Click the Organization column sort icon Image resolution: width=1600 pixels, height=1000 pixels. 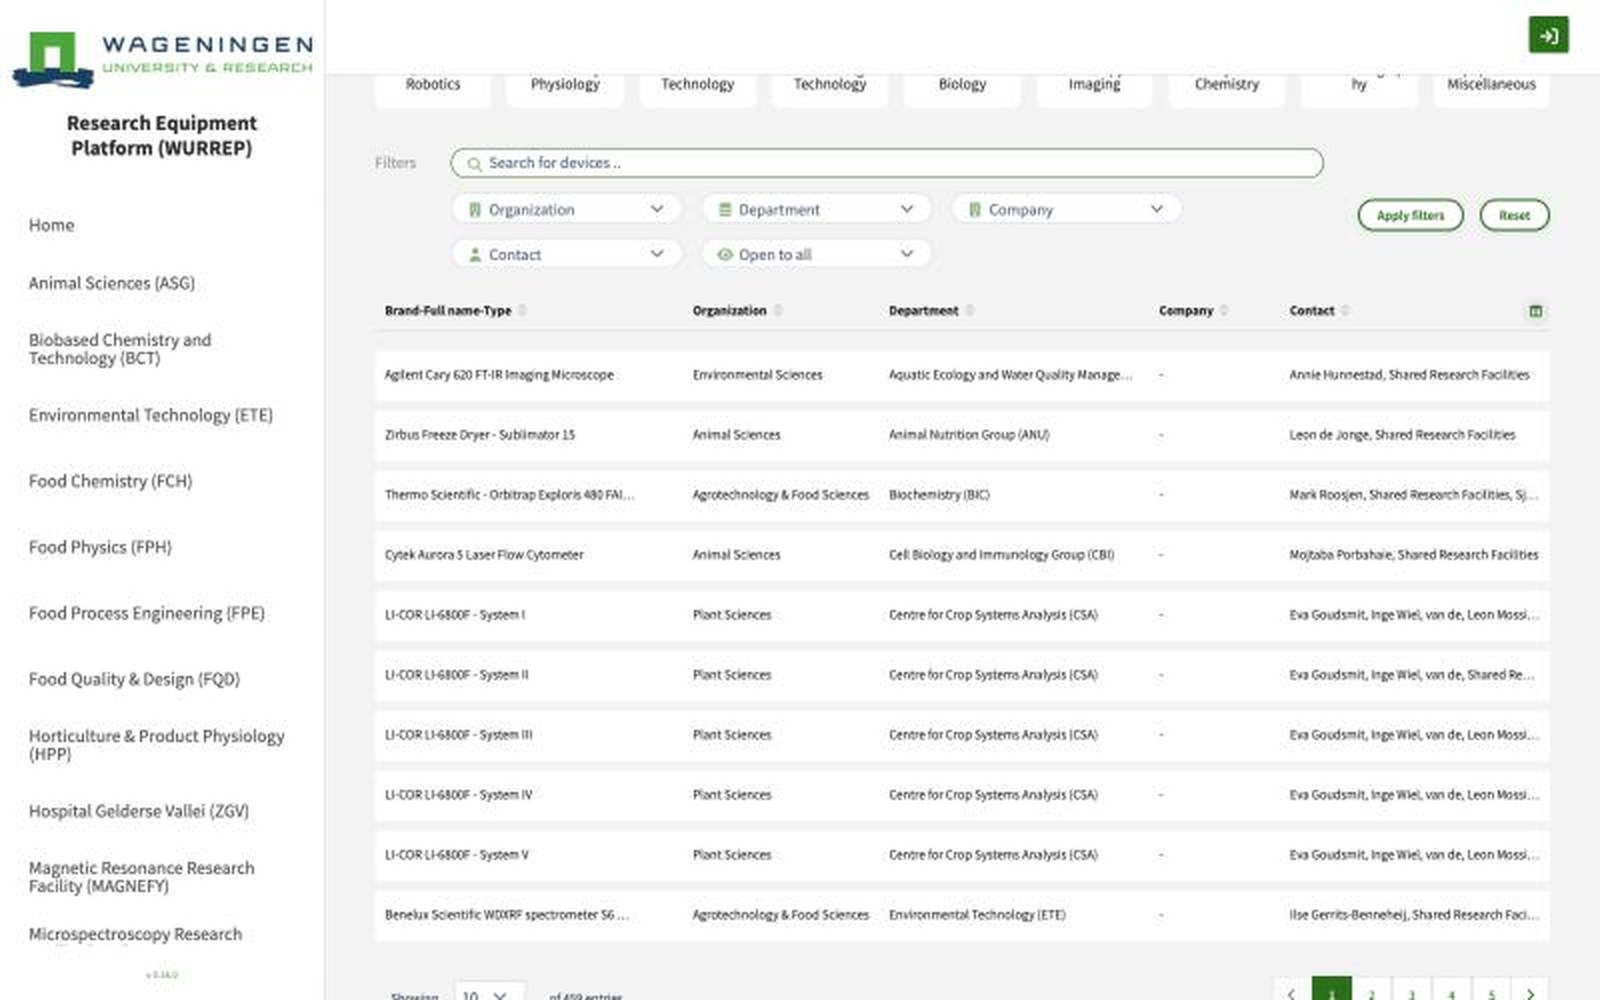778,311
